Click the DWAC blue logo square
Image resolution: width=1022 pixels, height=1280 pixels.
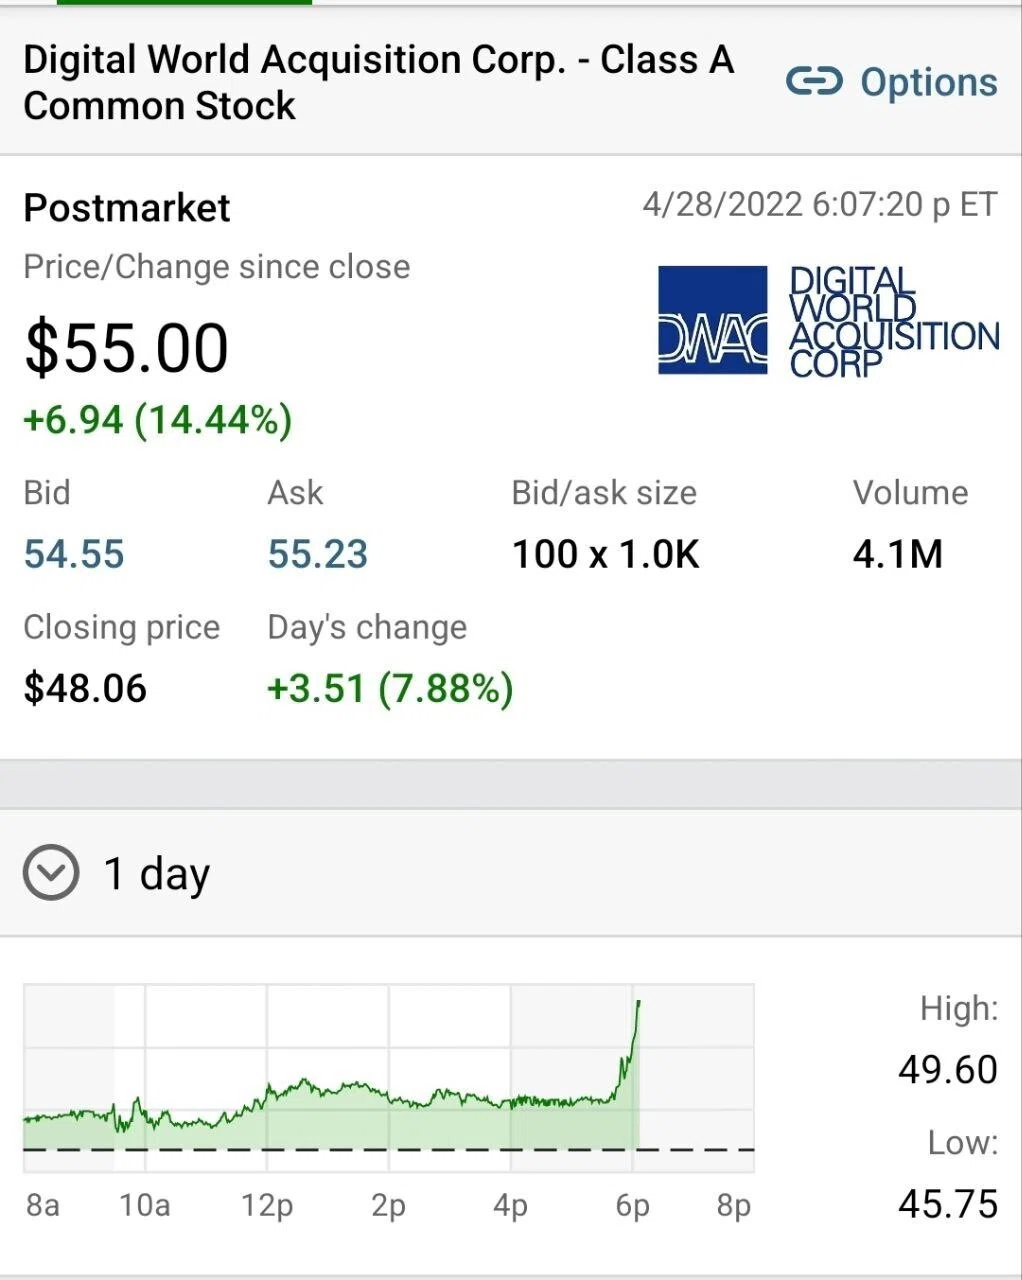712,320
